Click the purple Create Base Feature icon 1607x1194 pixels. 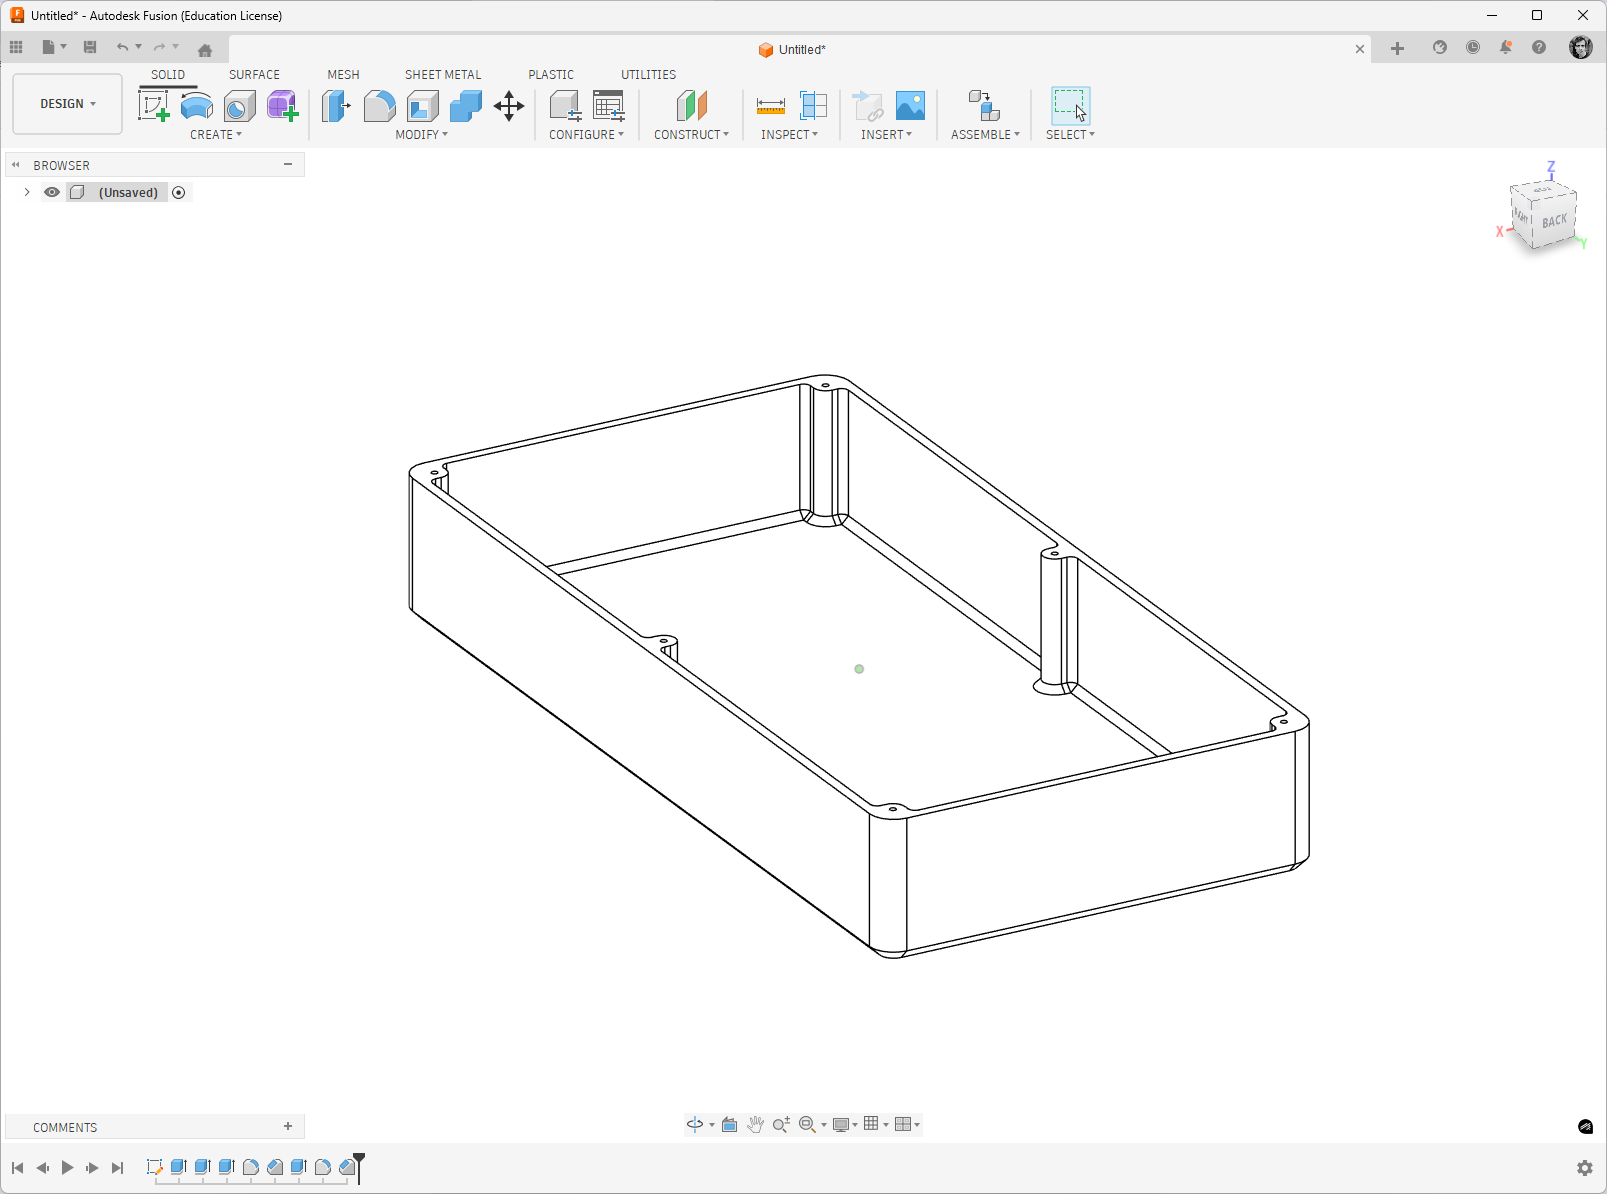[x=283, y=105]
